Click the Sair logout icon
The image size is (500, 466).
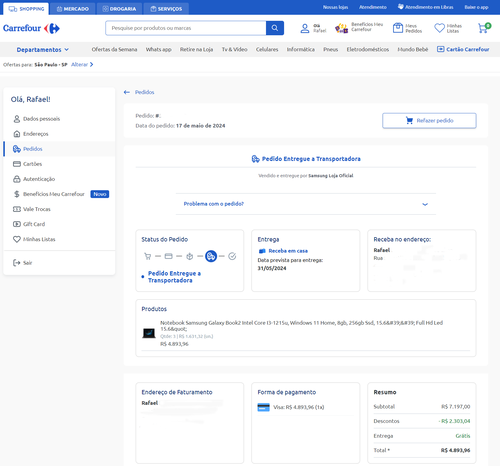point(16,263)
